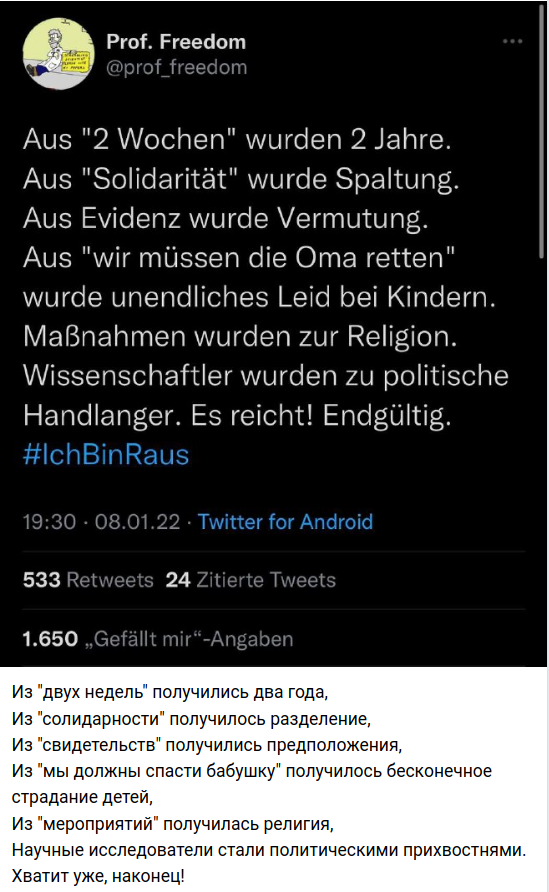Viewport: 549px width, 892px height.
Task: Click the words 'Es reicht! Endgültig.'
Action: tap(321, 415)
